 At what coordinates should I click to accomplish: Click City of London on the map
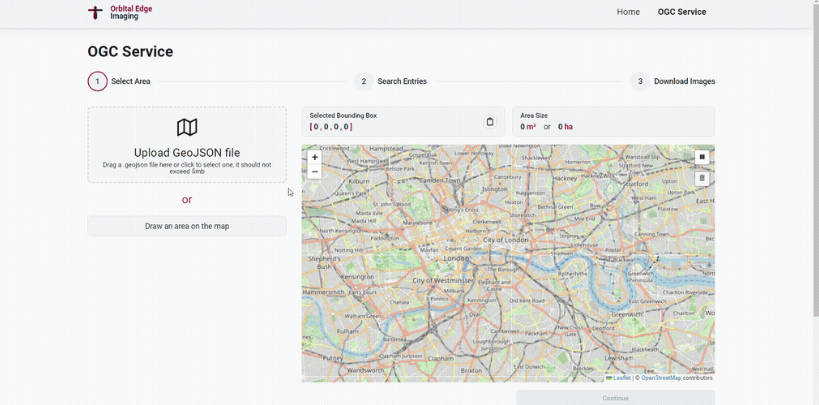pos(506,241)
